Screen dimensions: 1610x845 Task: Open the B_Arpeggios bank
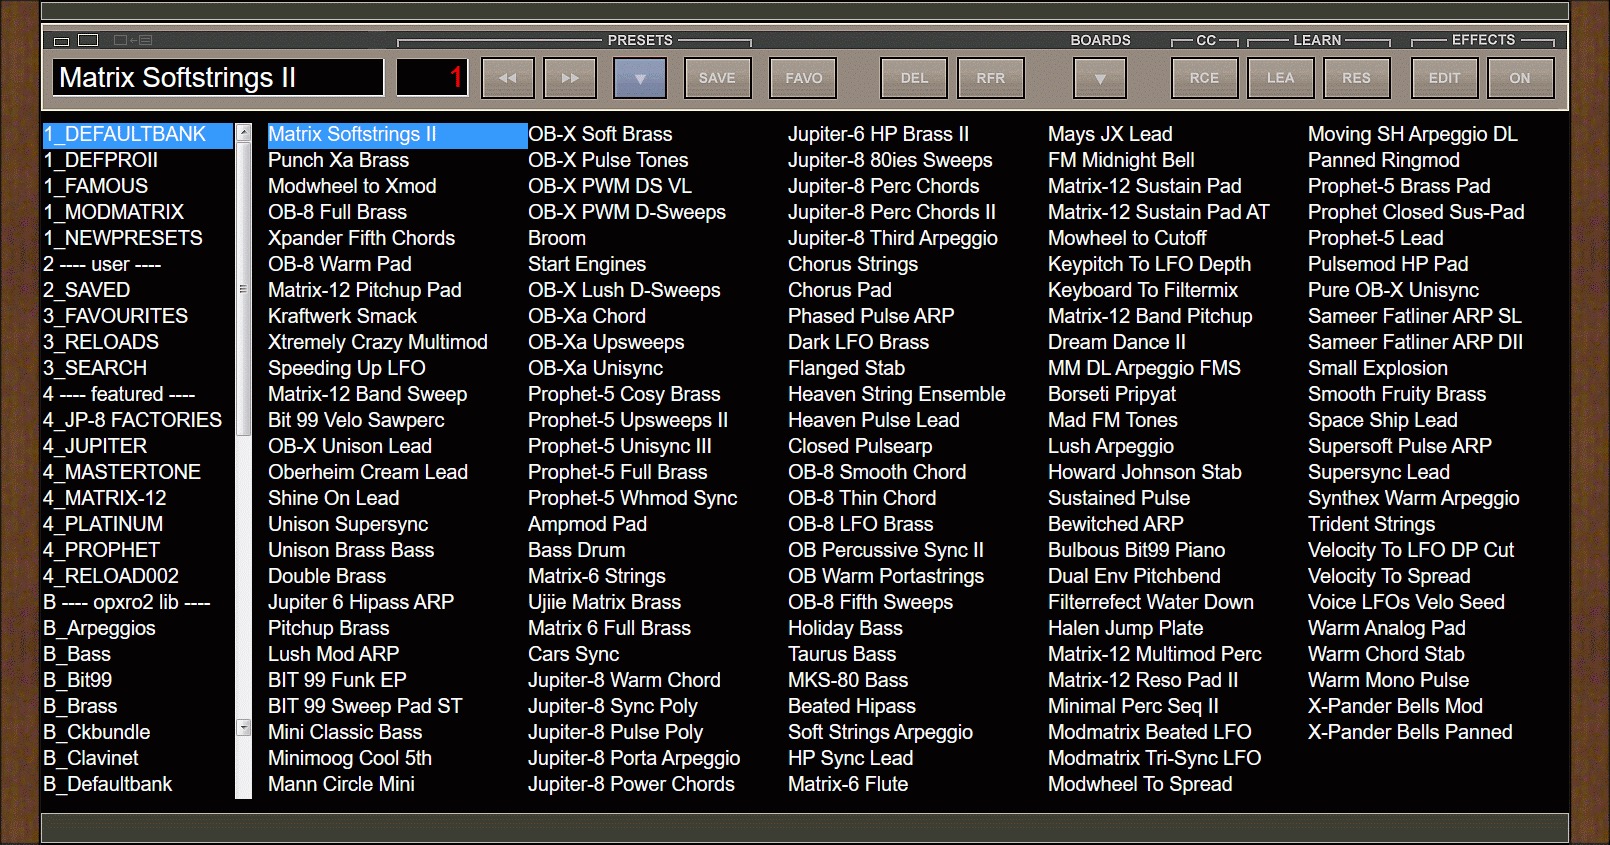pyautogui.click(x=100, y=628)
